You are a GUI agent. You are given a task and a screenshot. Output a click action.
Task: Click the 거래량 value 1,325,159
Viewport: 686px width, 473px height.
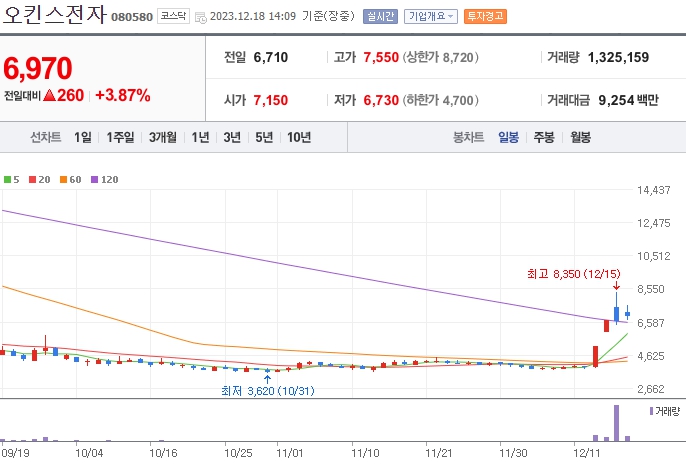618,57
